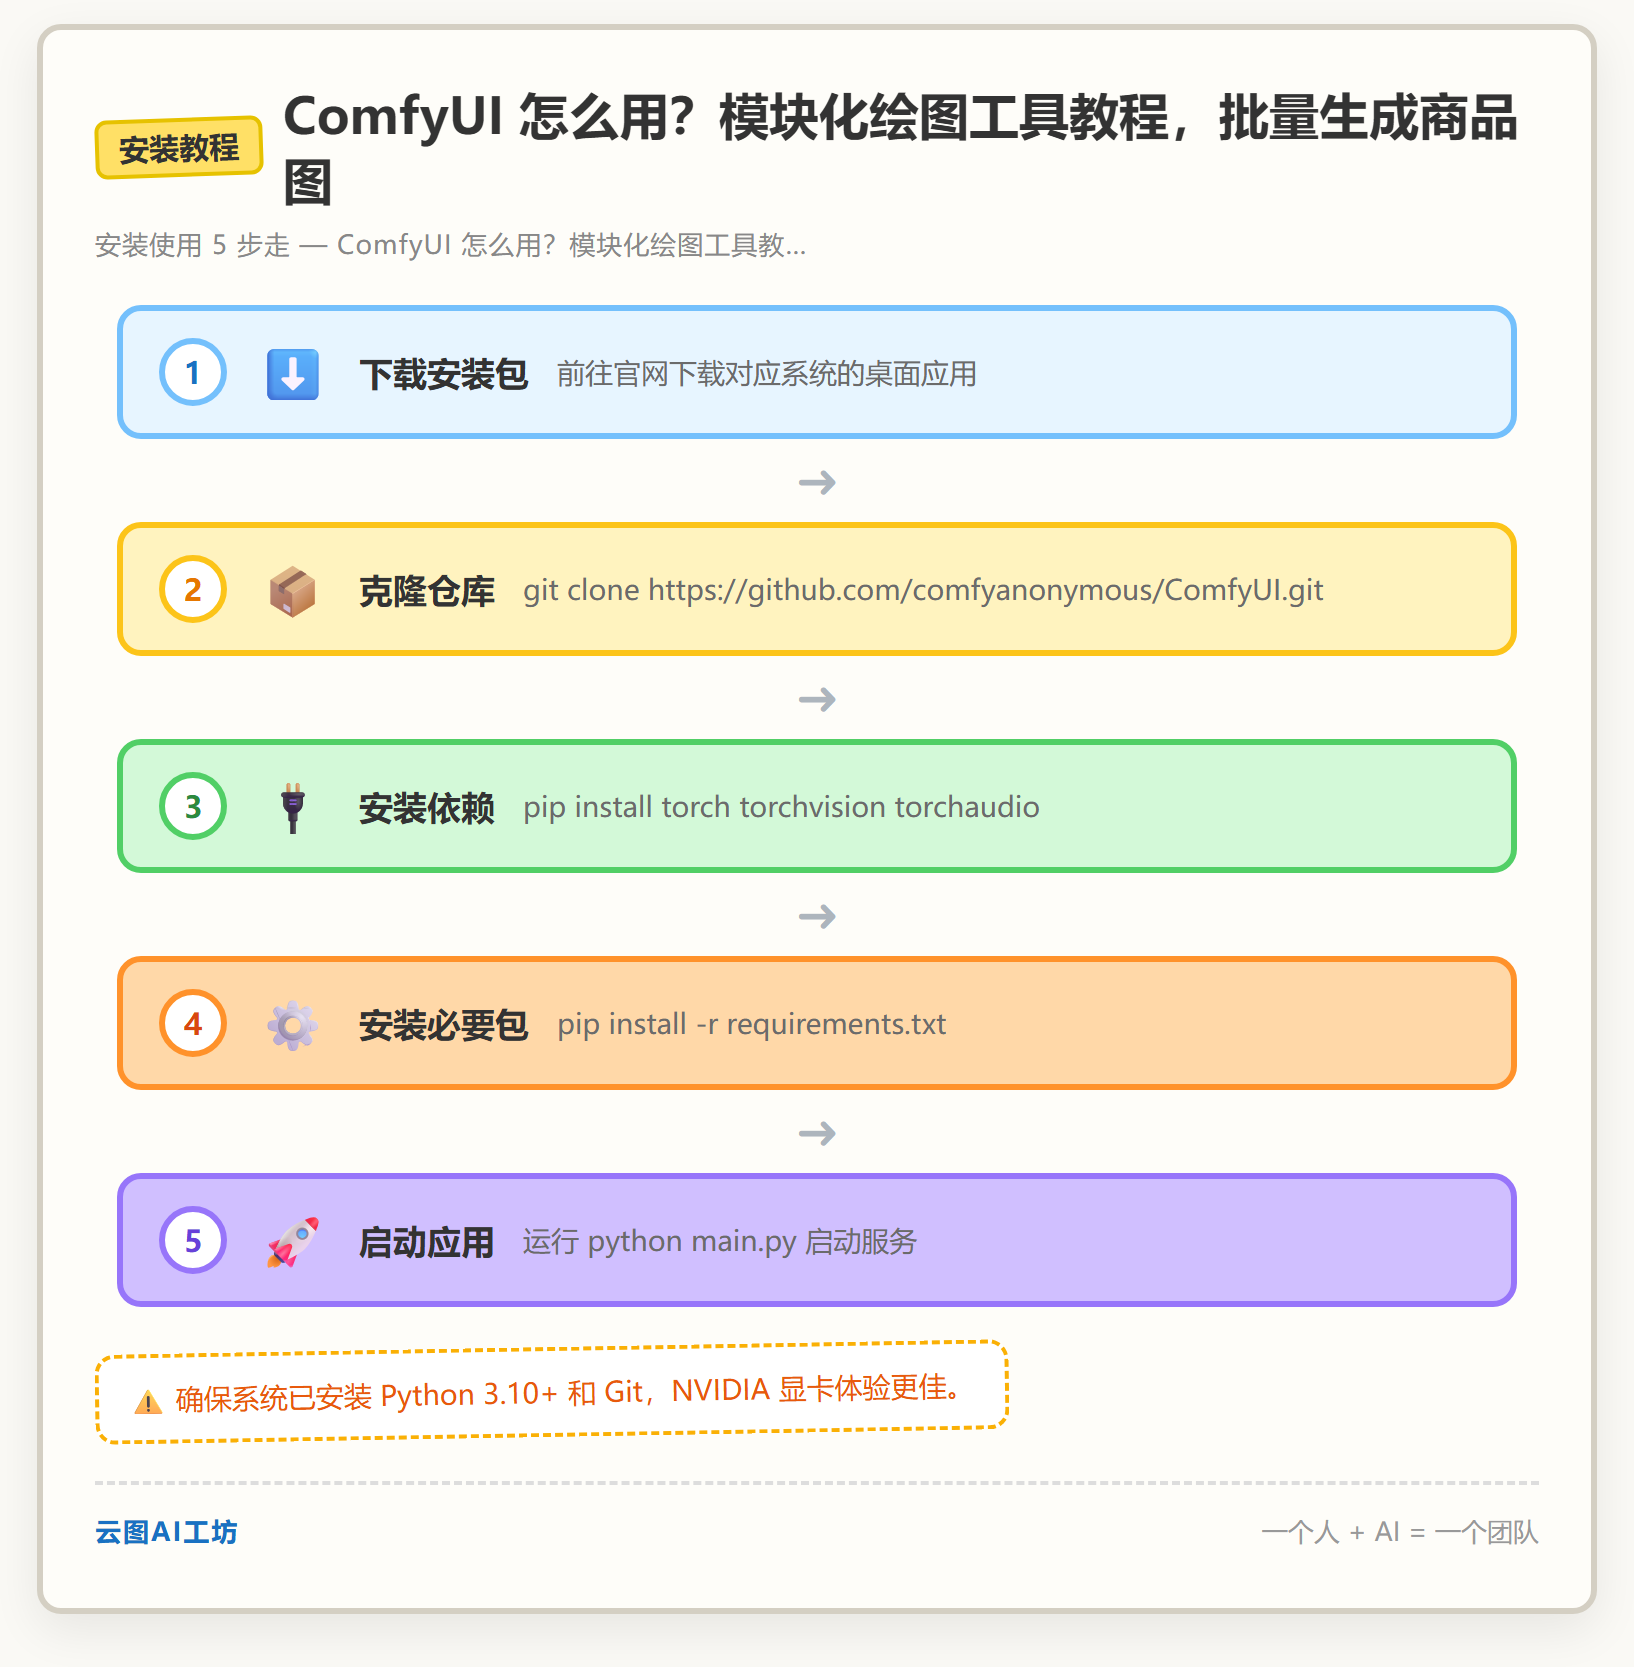The width and height of the screenshot is (1634, 1667).
Task: Click the 安装依赖 step heading
Action: [x=427, y=808]
